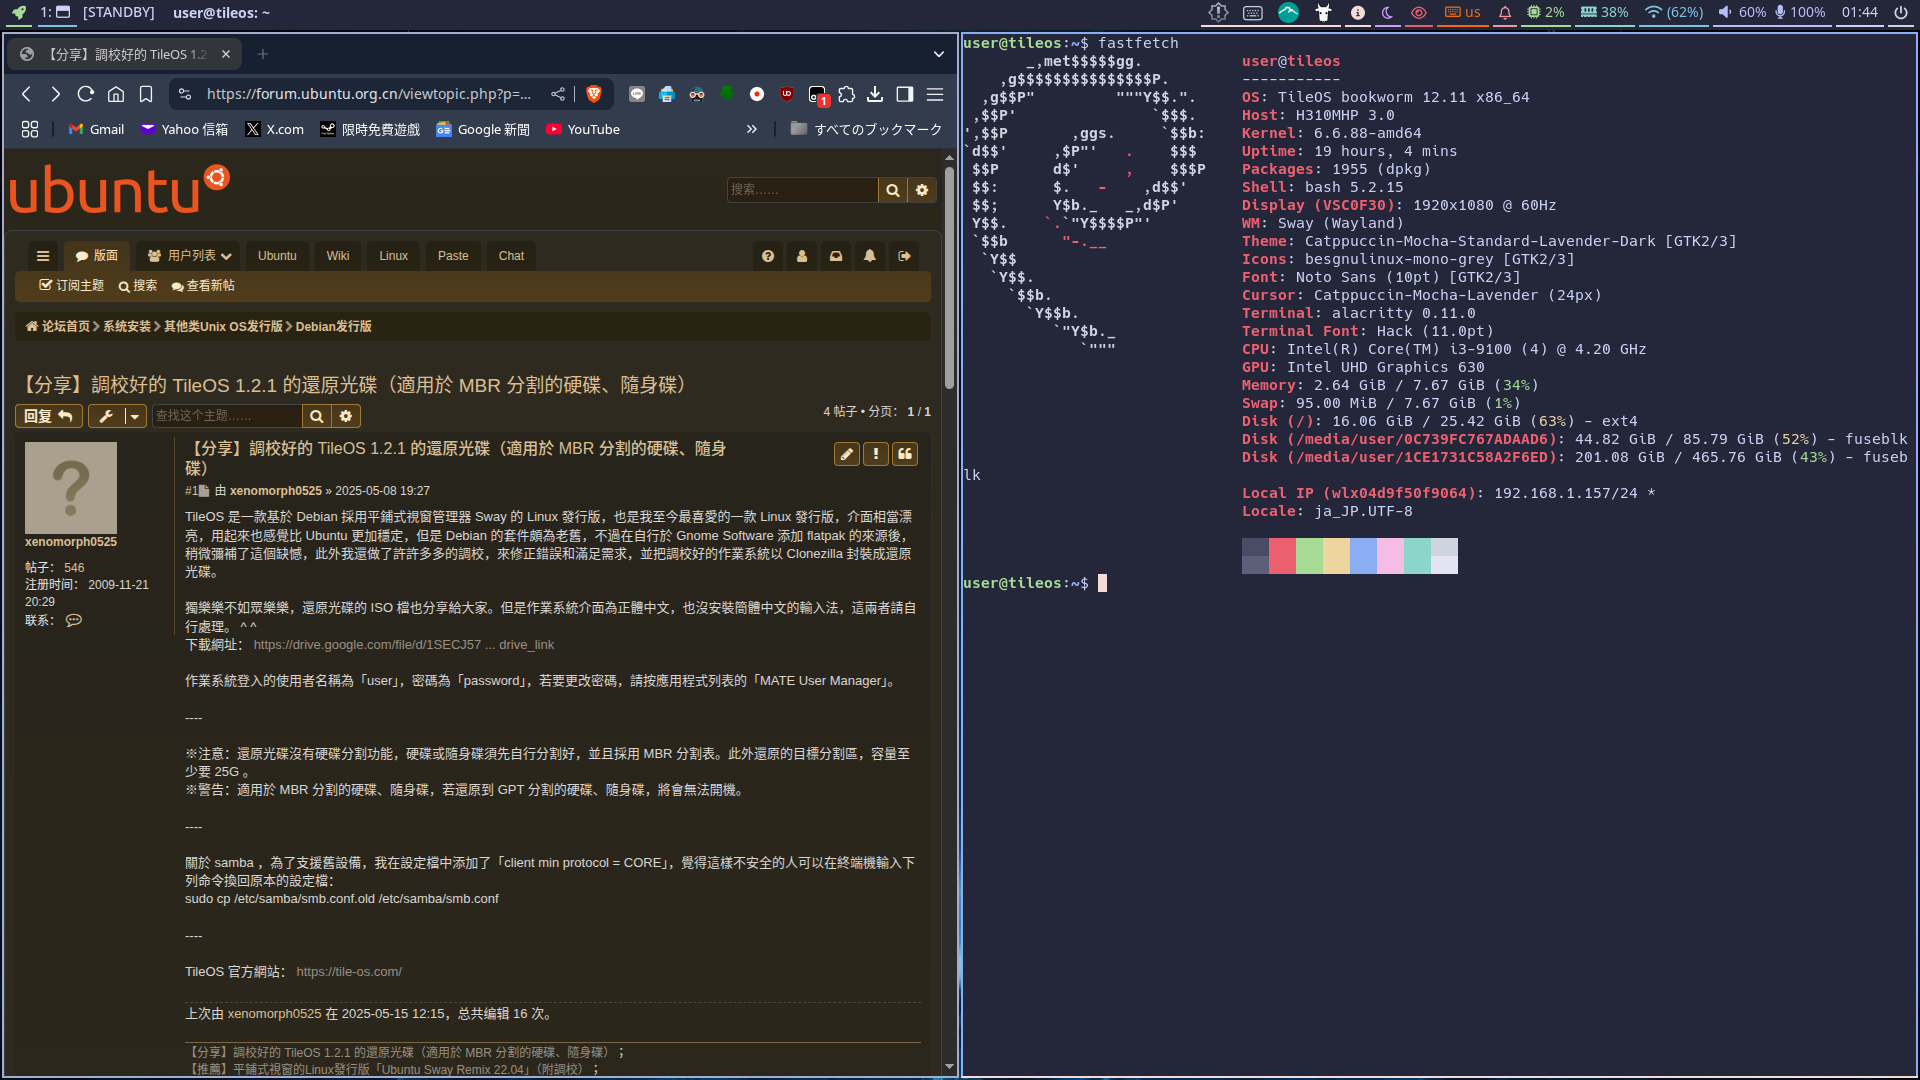This screenshot has width=1920, height=1080.
Task: Toggle the browser sidebar panel
Action: coord(905,94)
